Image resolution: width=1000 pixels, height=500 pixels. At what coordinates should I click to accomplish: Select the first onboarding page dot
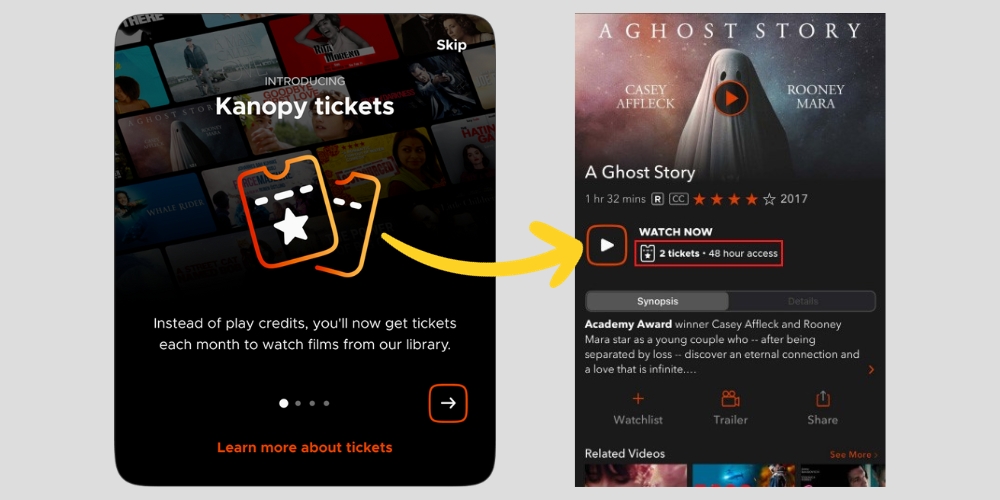click(x=284, y=403)
